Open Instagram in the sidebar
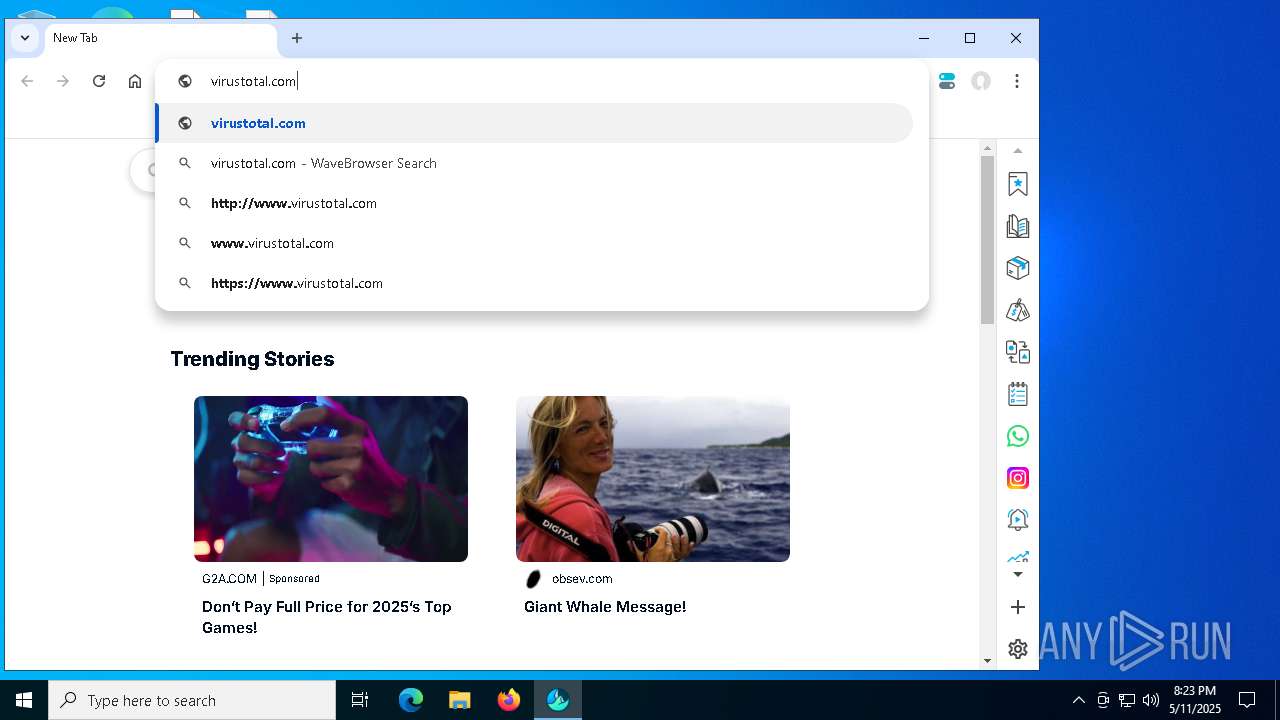The image size is (1280, 720). click(x=1018, y=478)
